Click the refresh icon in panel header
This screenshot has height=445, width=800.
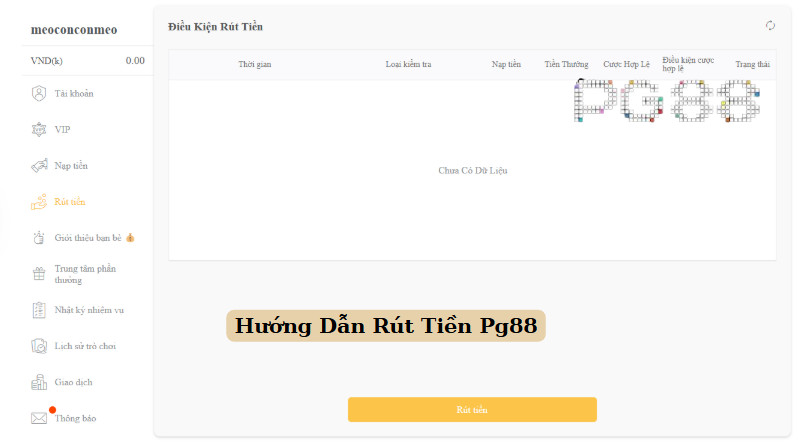(770, 26)
